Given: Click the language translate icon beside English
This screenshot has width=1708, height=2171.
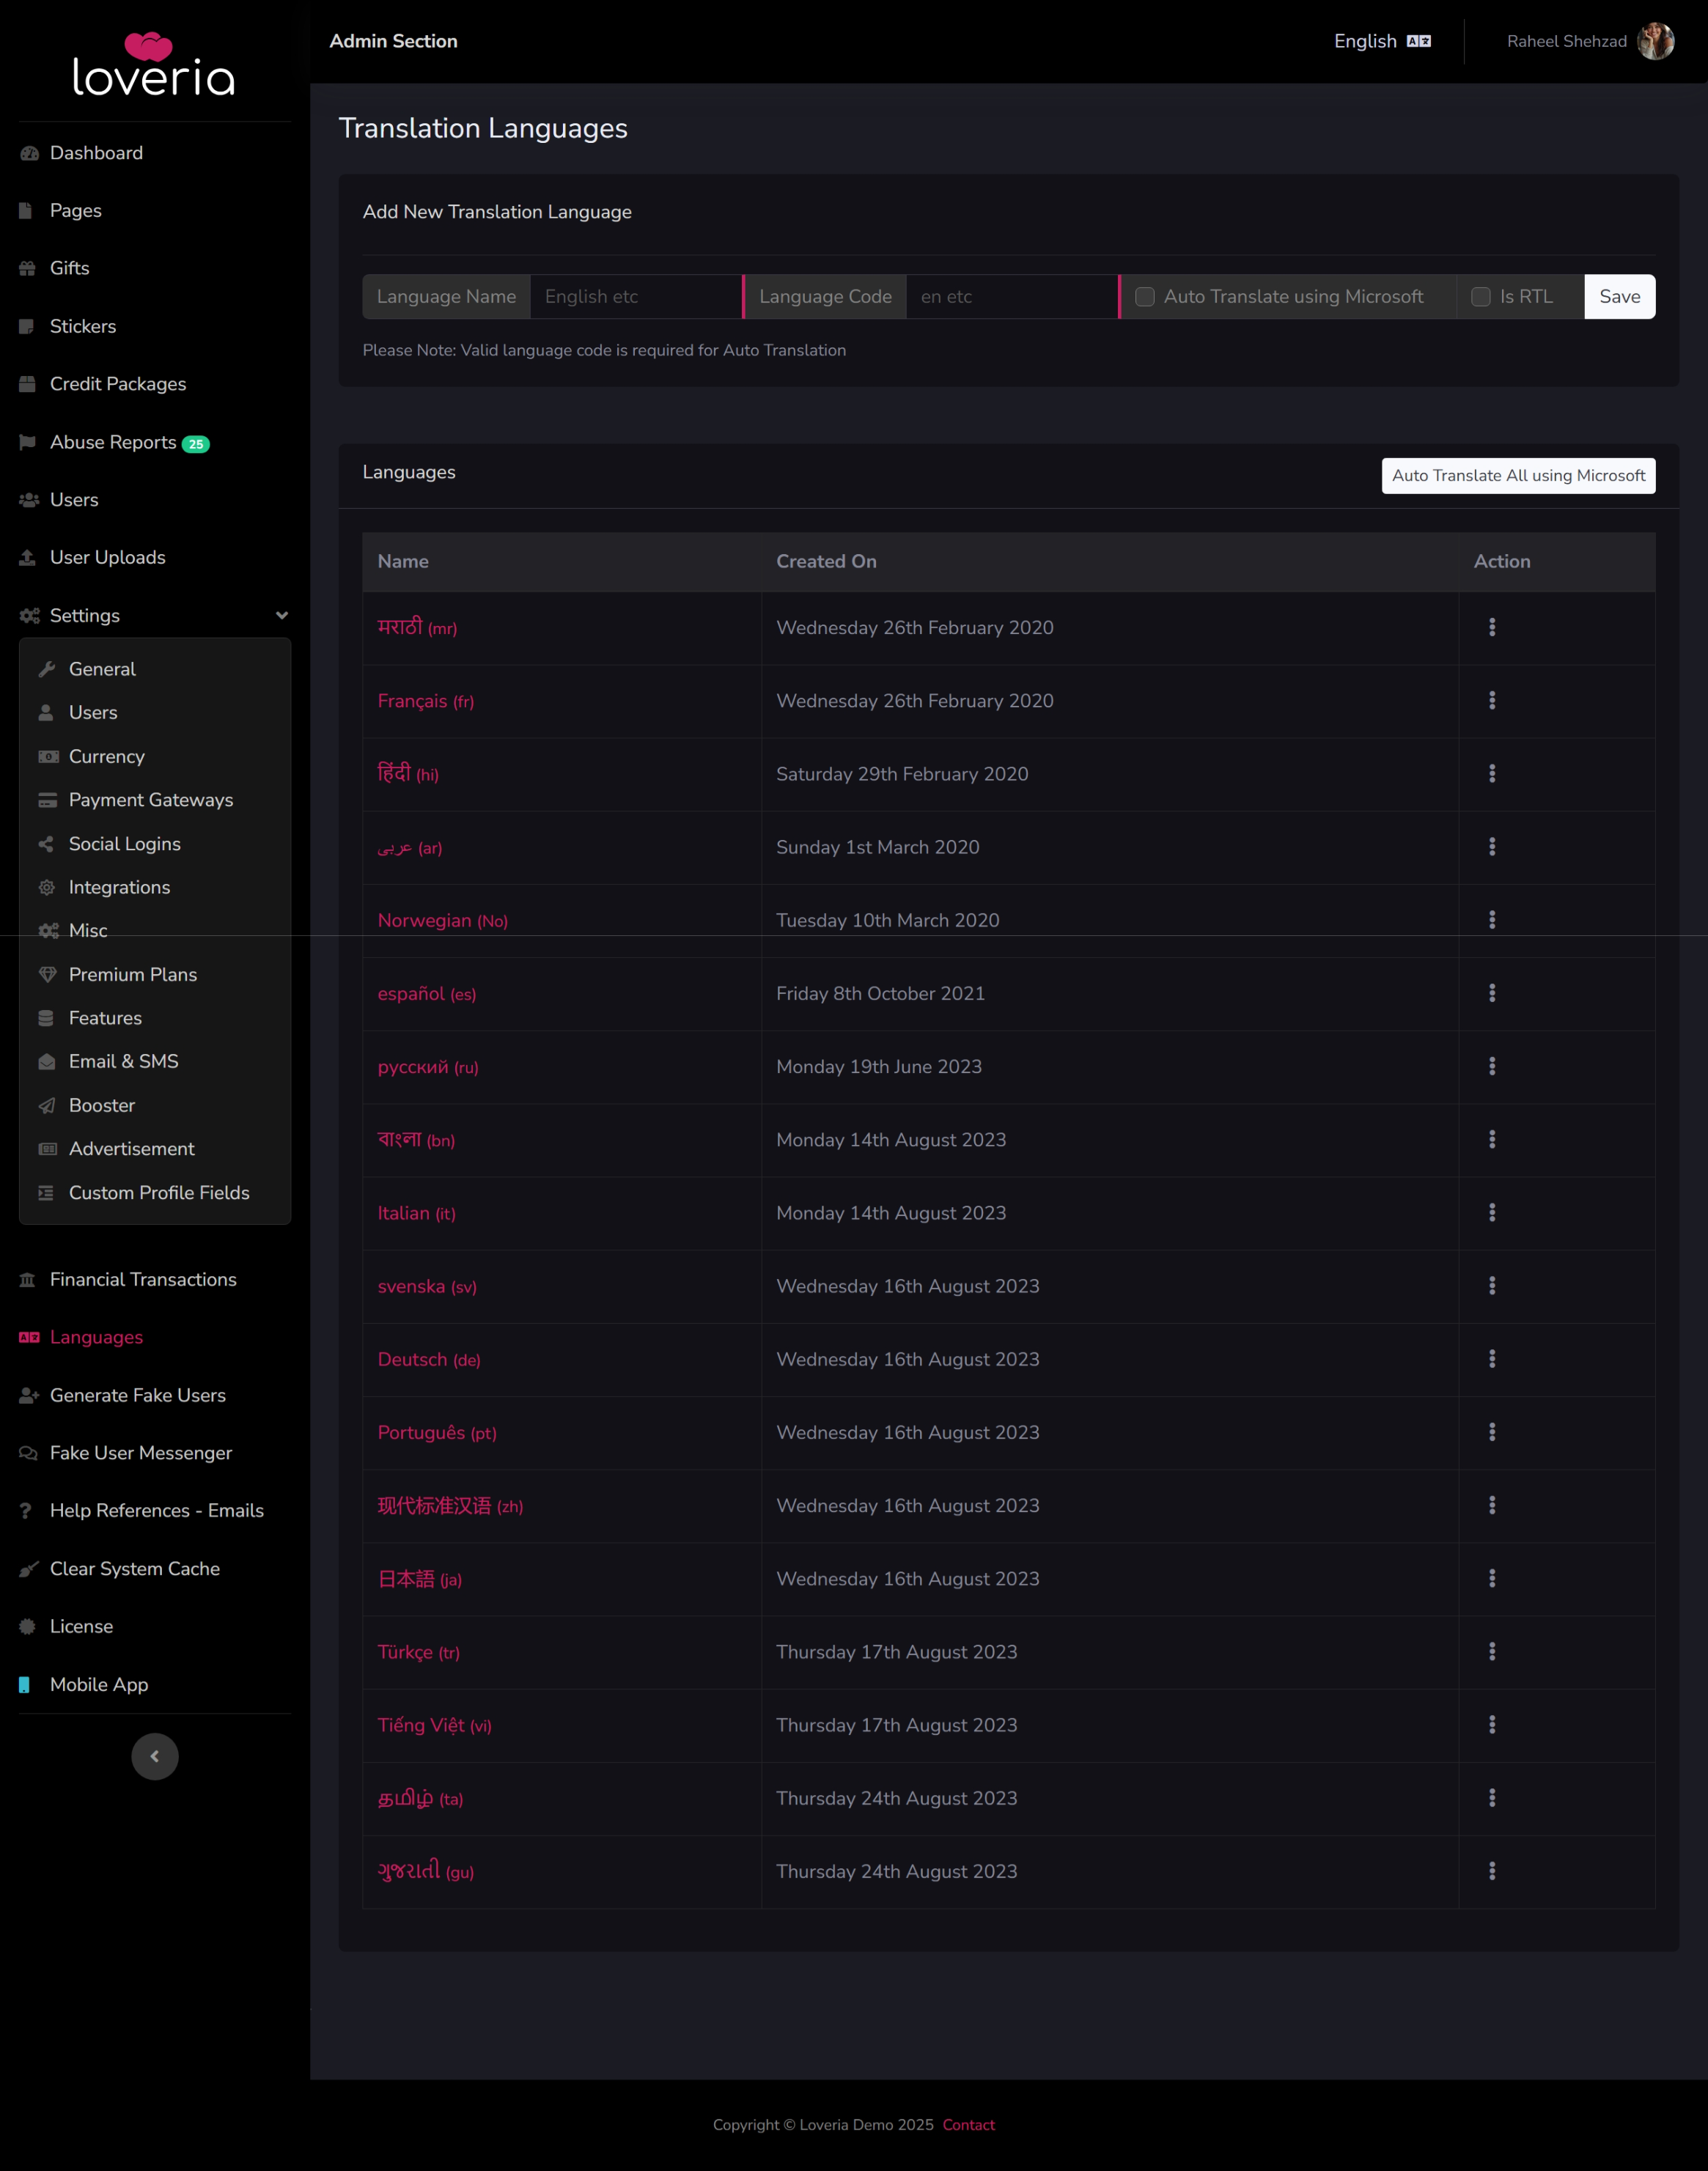Looking at the screenshot, I should (1418, 41).
